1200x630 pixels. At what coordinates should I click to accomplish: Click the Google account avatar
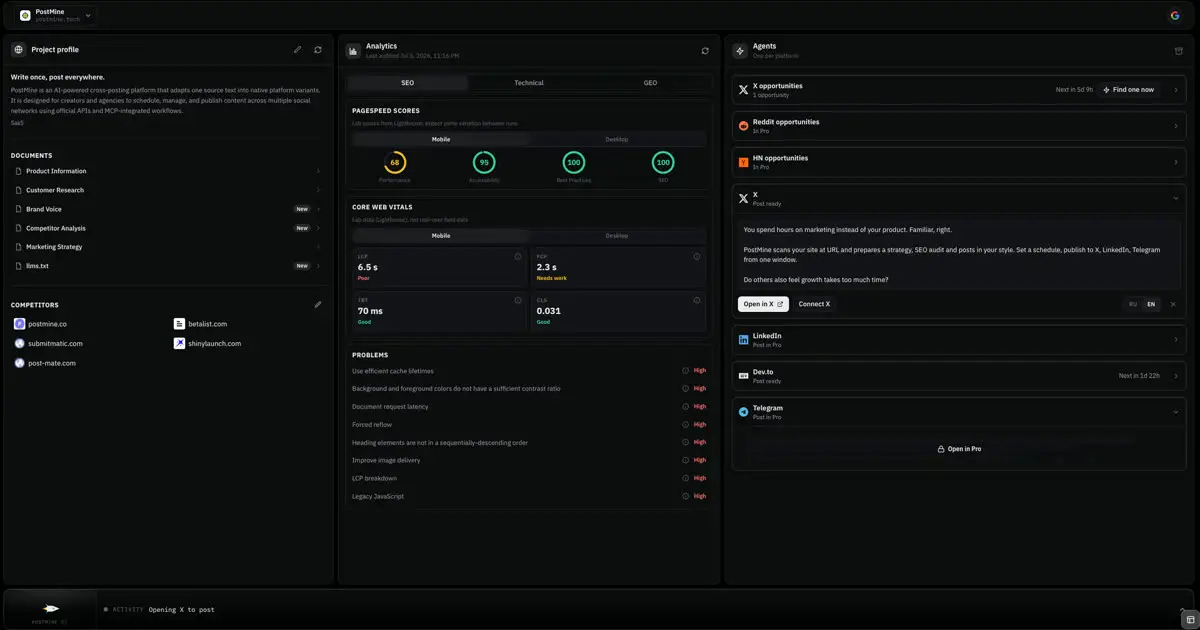click(1175, 15)
